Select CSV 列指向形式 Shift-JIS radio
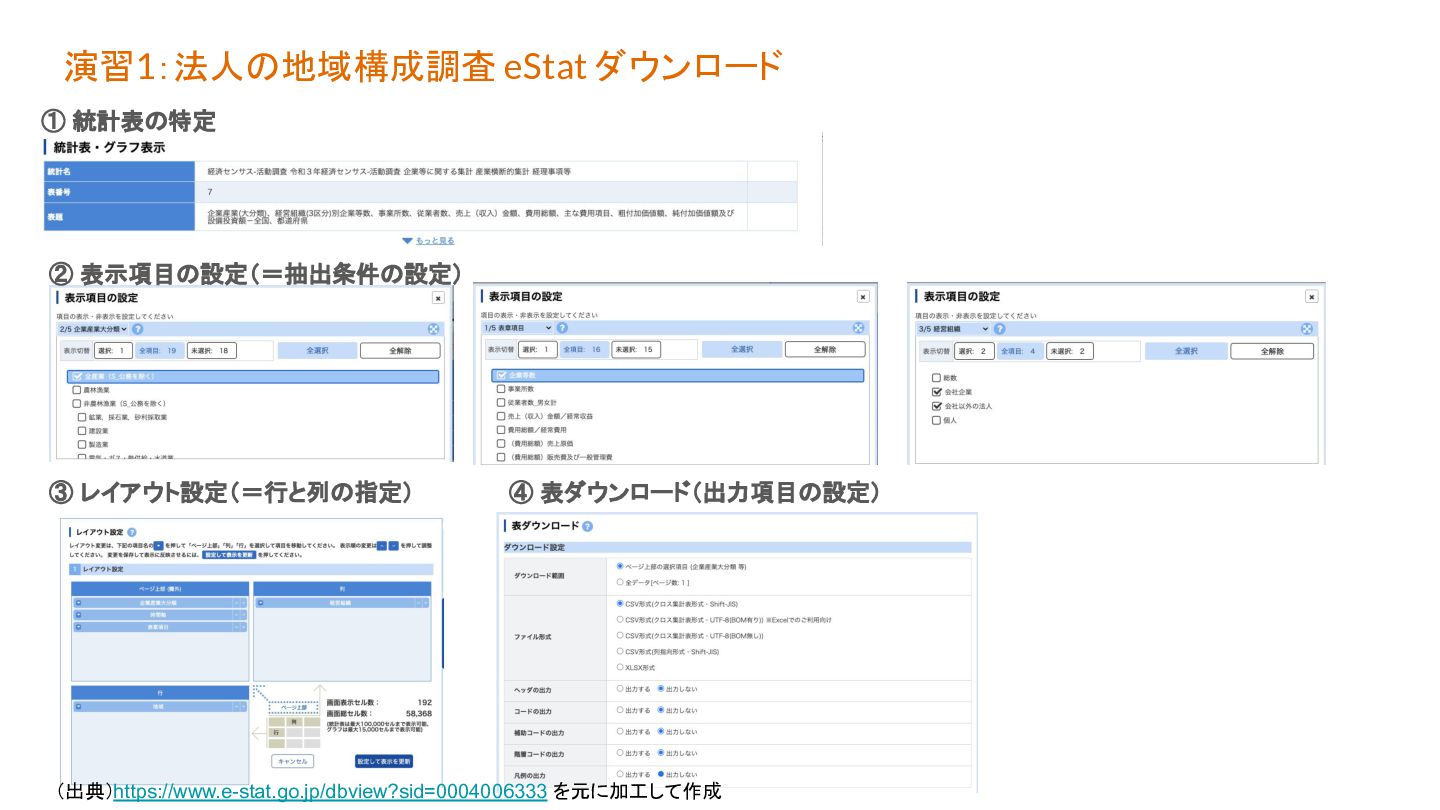This screenshot has width=1440, height=810. [620, 651]
